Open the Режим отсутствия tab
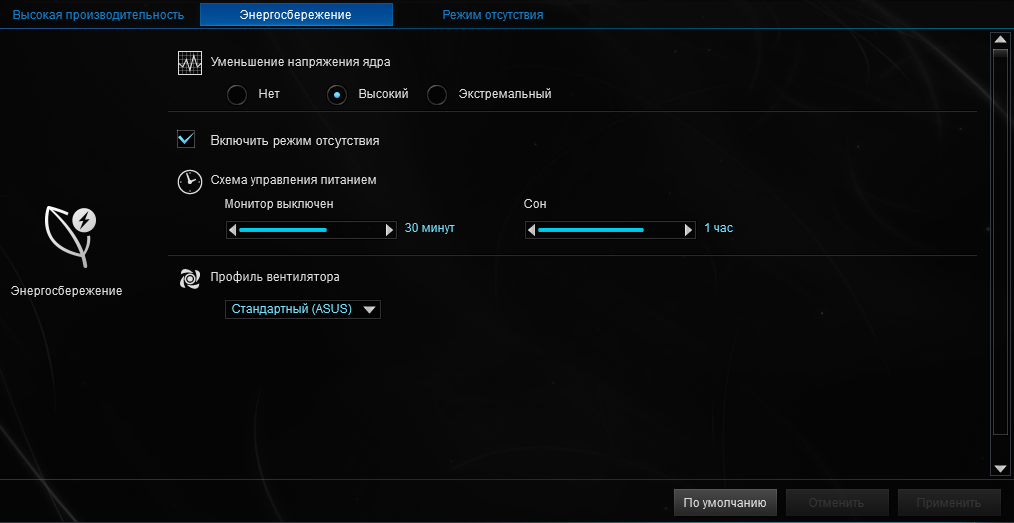The image size is (1014, 523). 493,15
